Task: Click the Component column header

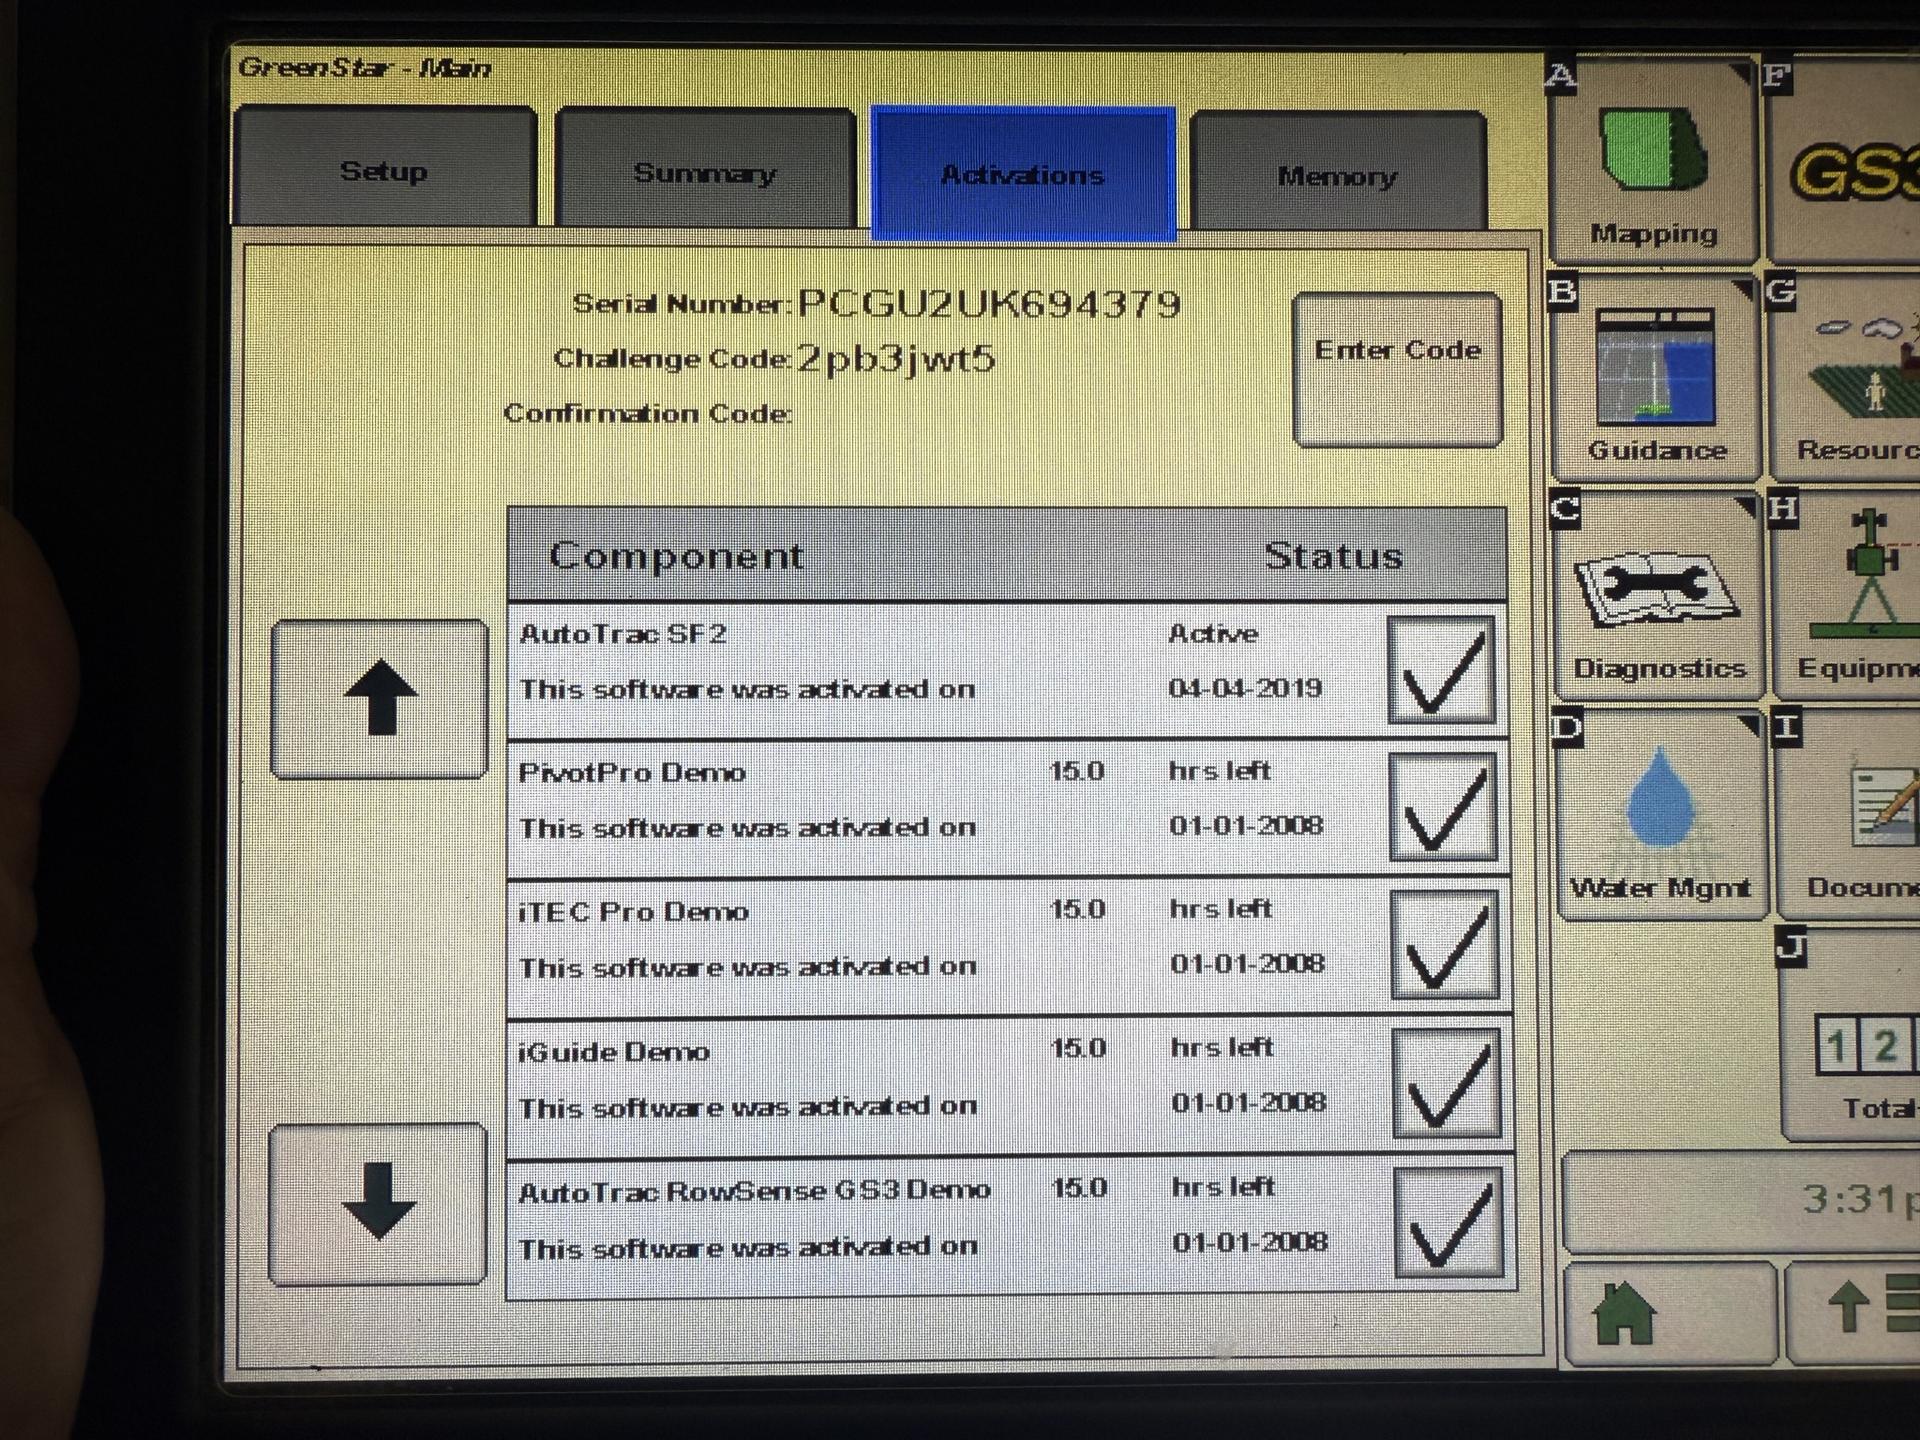Action: (x=676, y=555)
